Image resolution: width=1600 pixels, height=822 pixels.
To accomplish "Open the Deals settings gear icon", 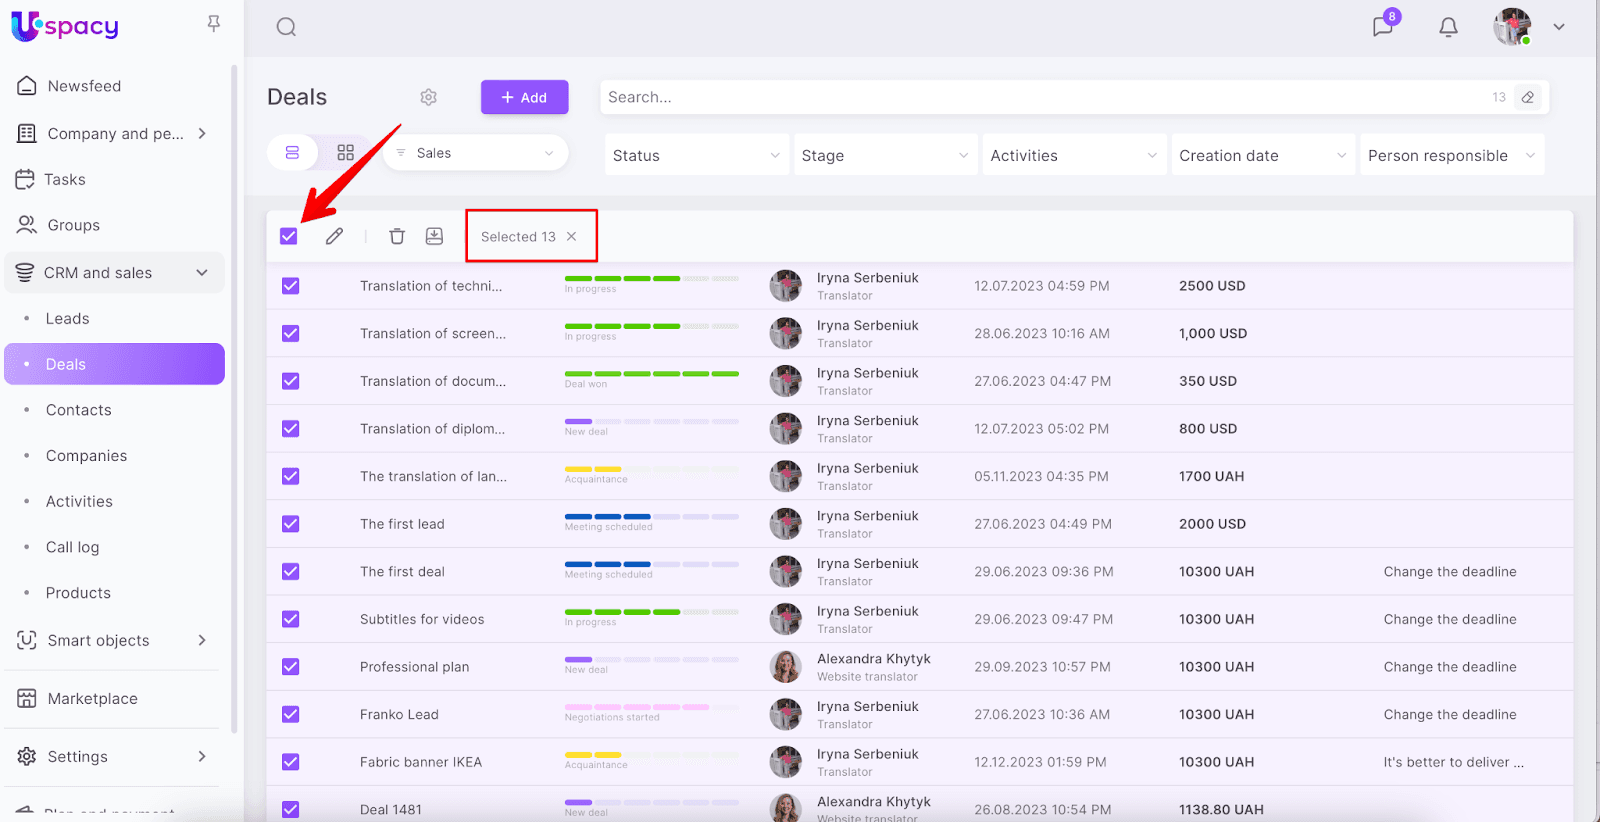I will [429, 97].
